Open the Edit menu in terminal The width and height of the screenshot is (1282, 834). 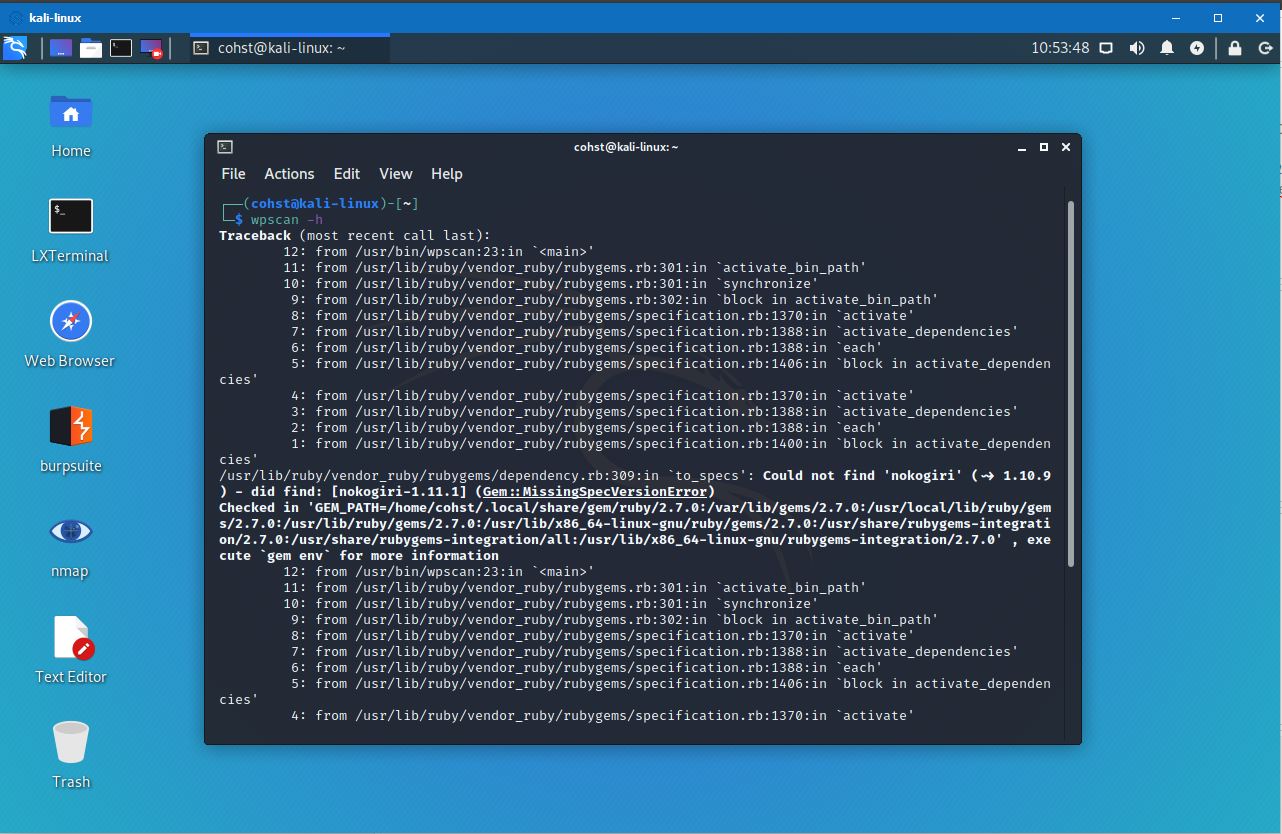click(x=347, y=174)
